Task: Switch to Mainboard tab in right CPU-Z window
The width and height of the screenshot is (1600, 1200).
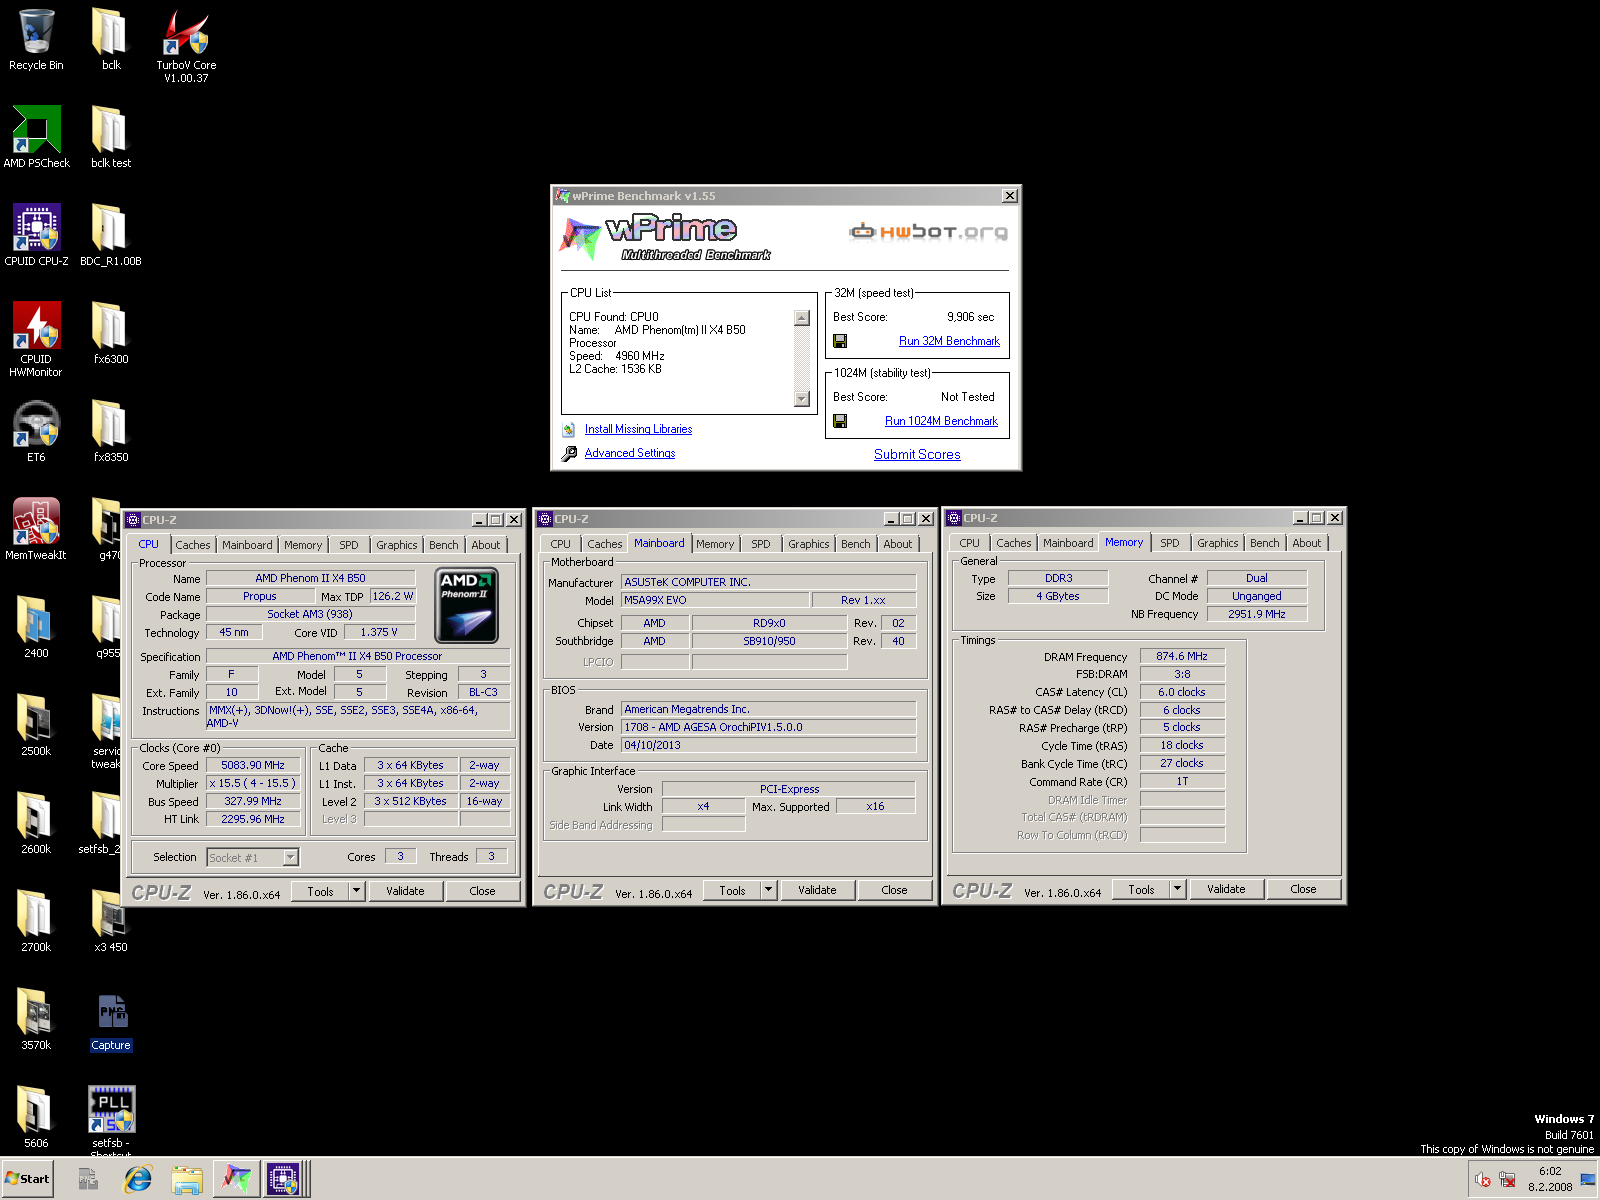Action: [x=1068, y=543]
